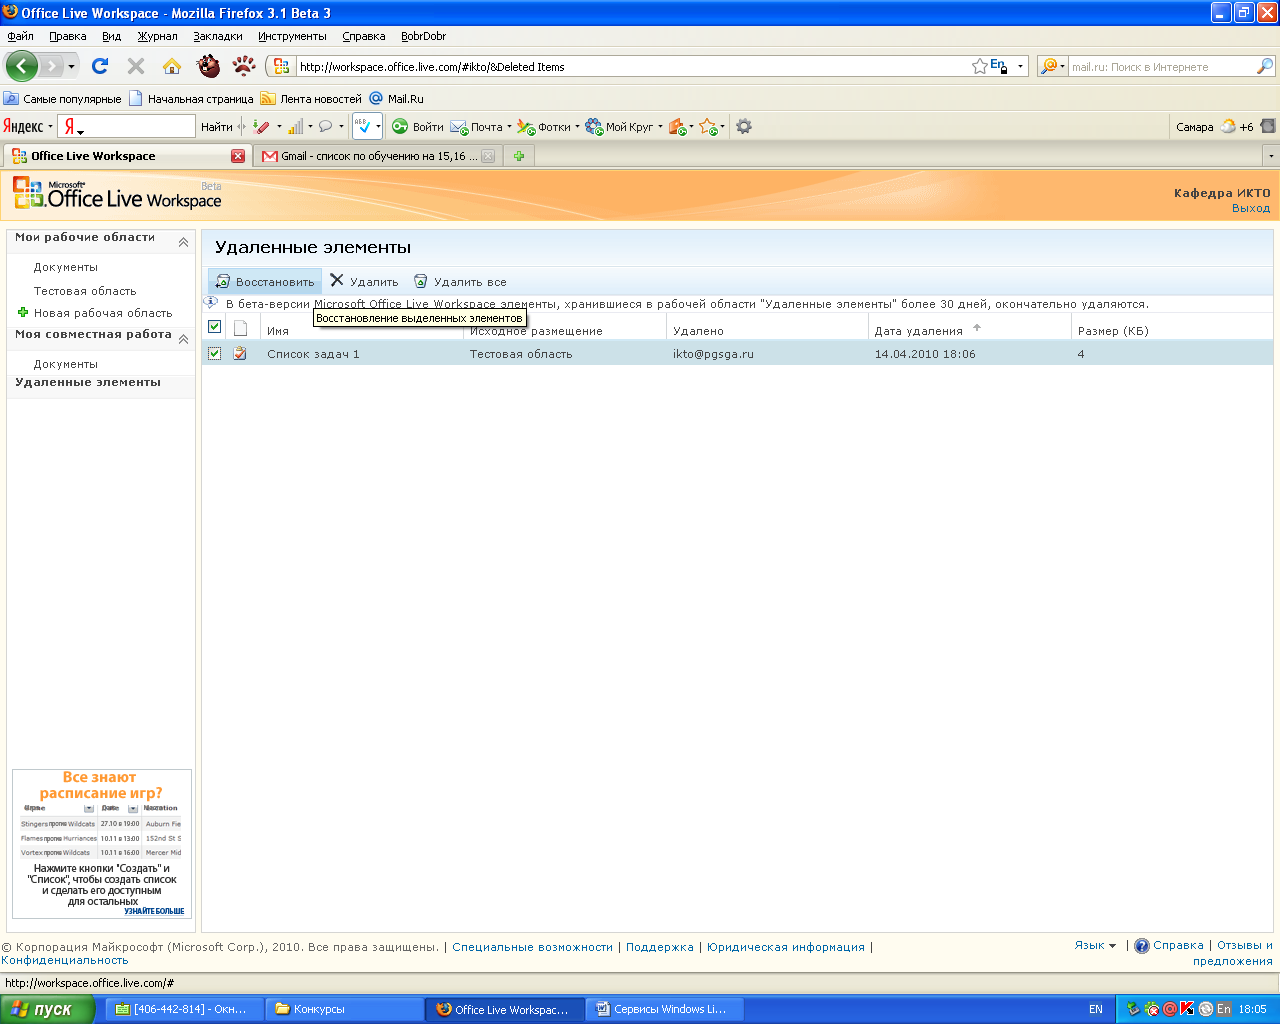Click the Список задач 1 list icon
1280x1024 pixels.
point(240,353)
